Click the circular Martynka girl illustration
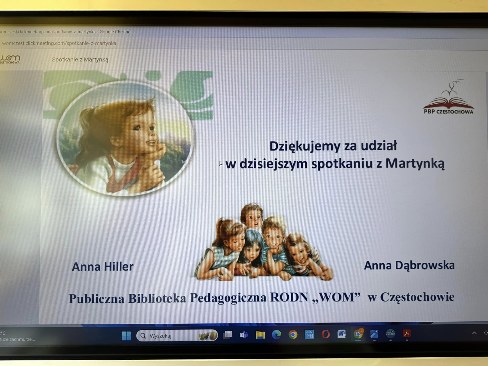This screenshot has height=366, width=488. (x=125, y=138)
